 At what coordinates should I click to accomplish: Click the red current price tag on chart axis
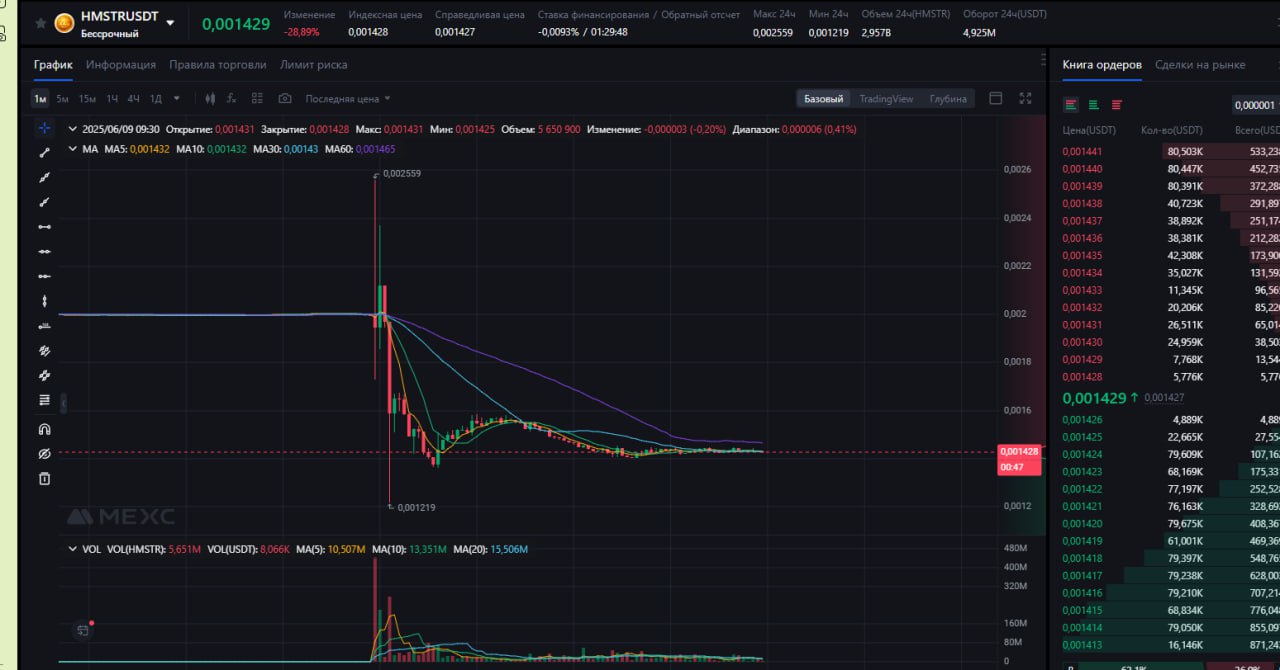coord(1019,459)
